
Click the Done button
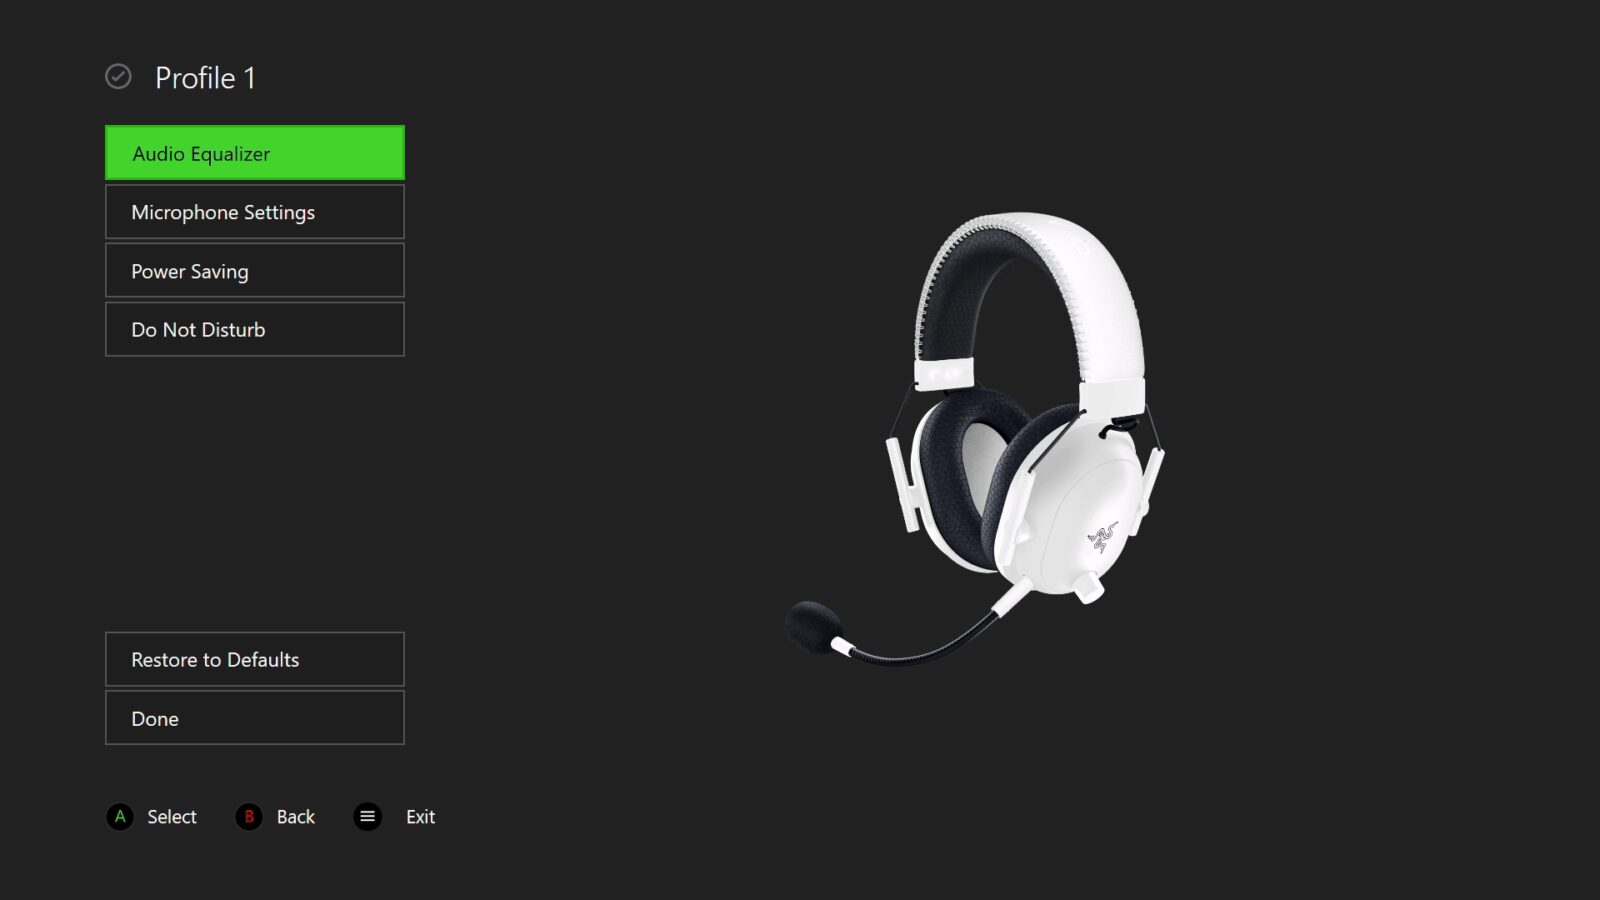[255, 718]
